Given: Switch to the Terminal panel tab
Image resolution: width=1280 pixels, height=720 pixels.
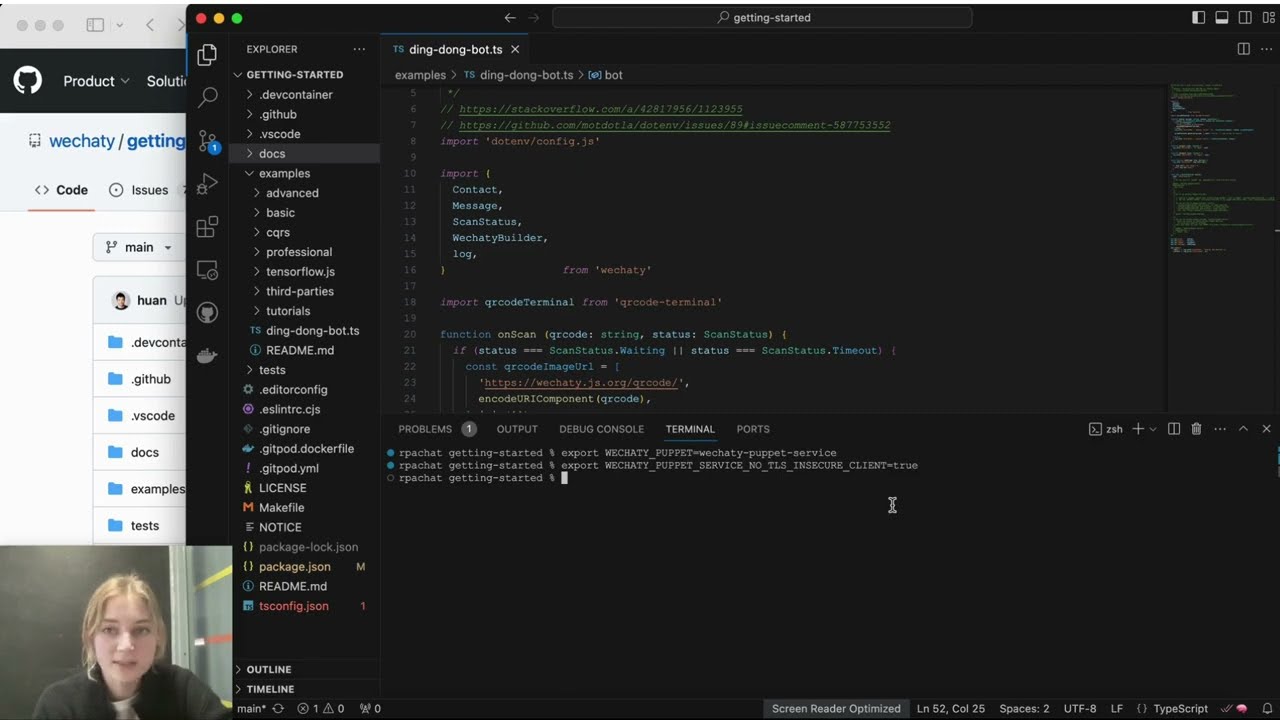Looking at the screenshot, I should click(x=690, y=429).
